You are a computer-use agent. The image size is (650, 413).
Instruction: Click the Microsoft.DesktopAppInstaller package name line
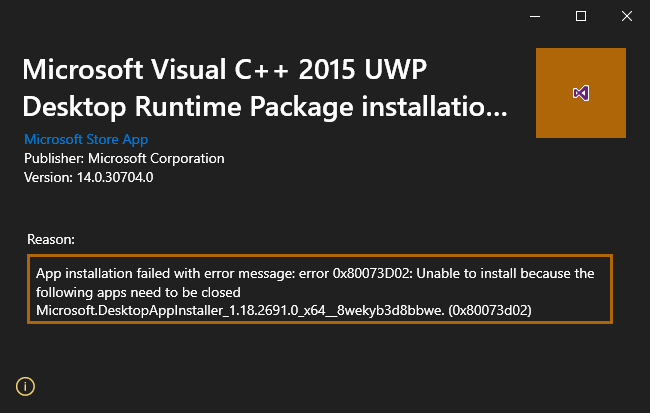(240, 311)
